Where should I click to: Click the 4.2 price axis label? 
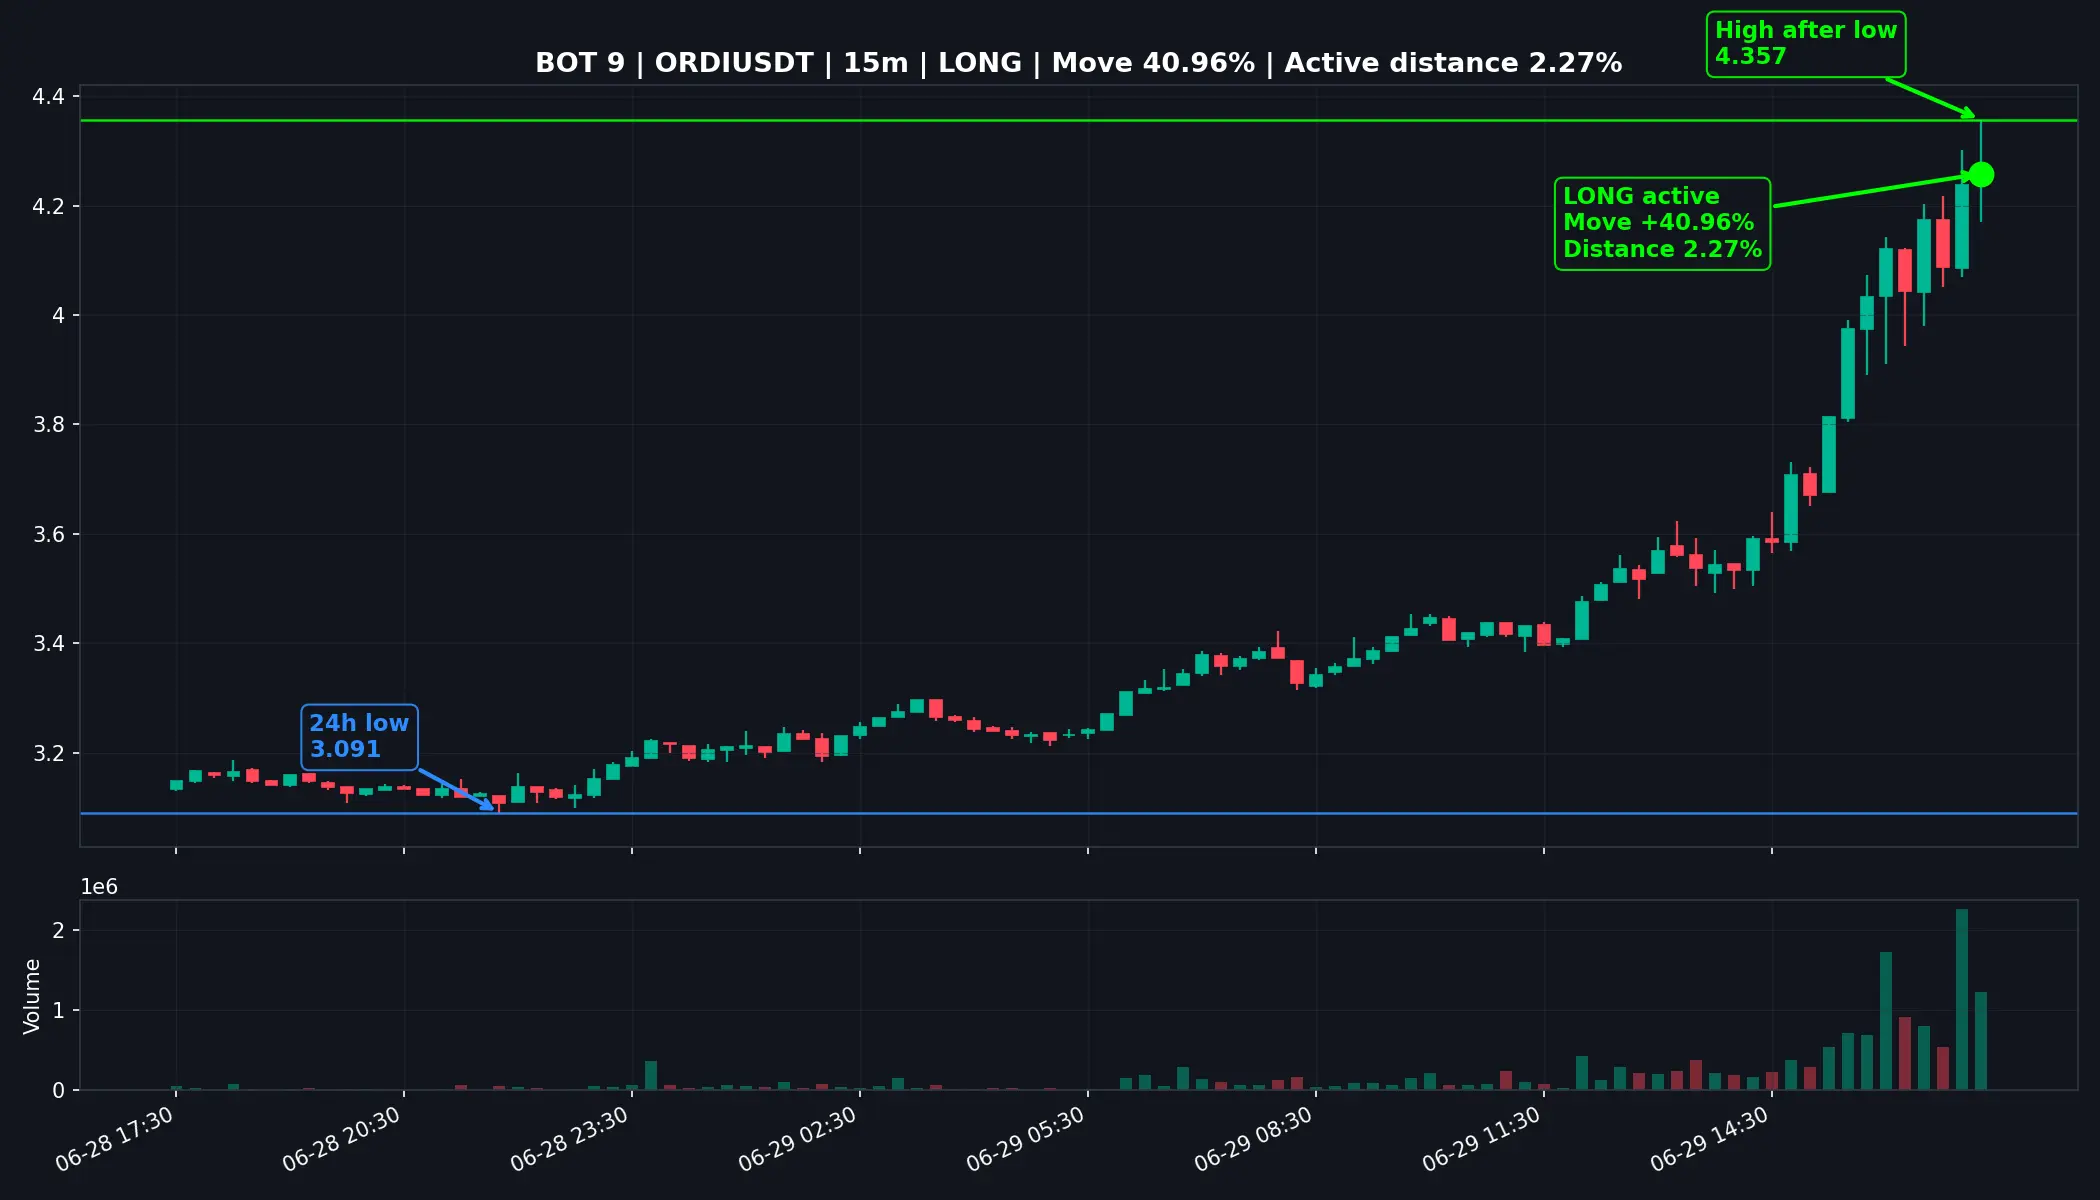48,207
